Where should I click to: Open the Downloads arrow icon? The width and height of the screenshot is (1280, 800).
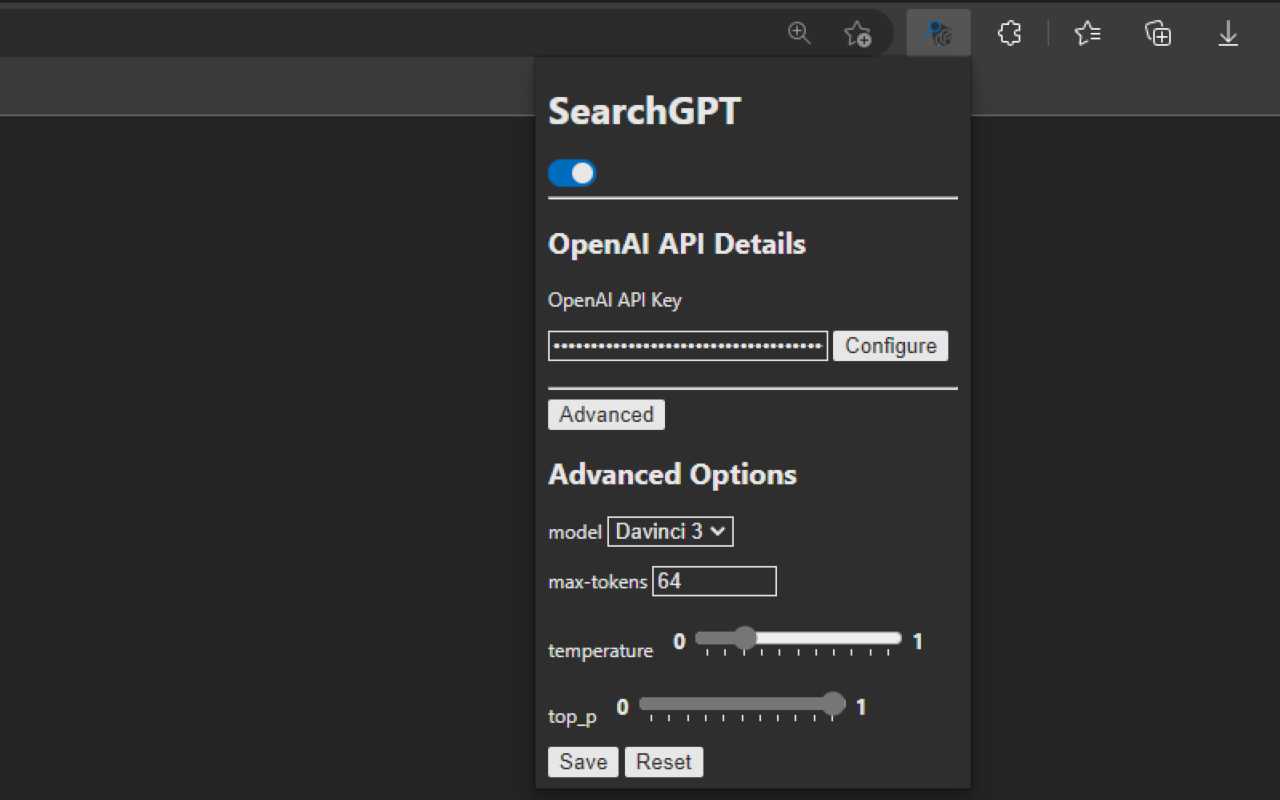click(1228, 34)
